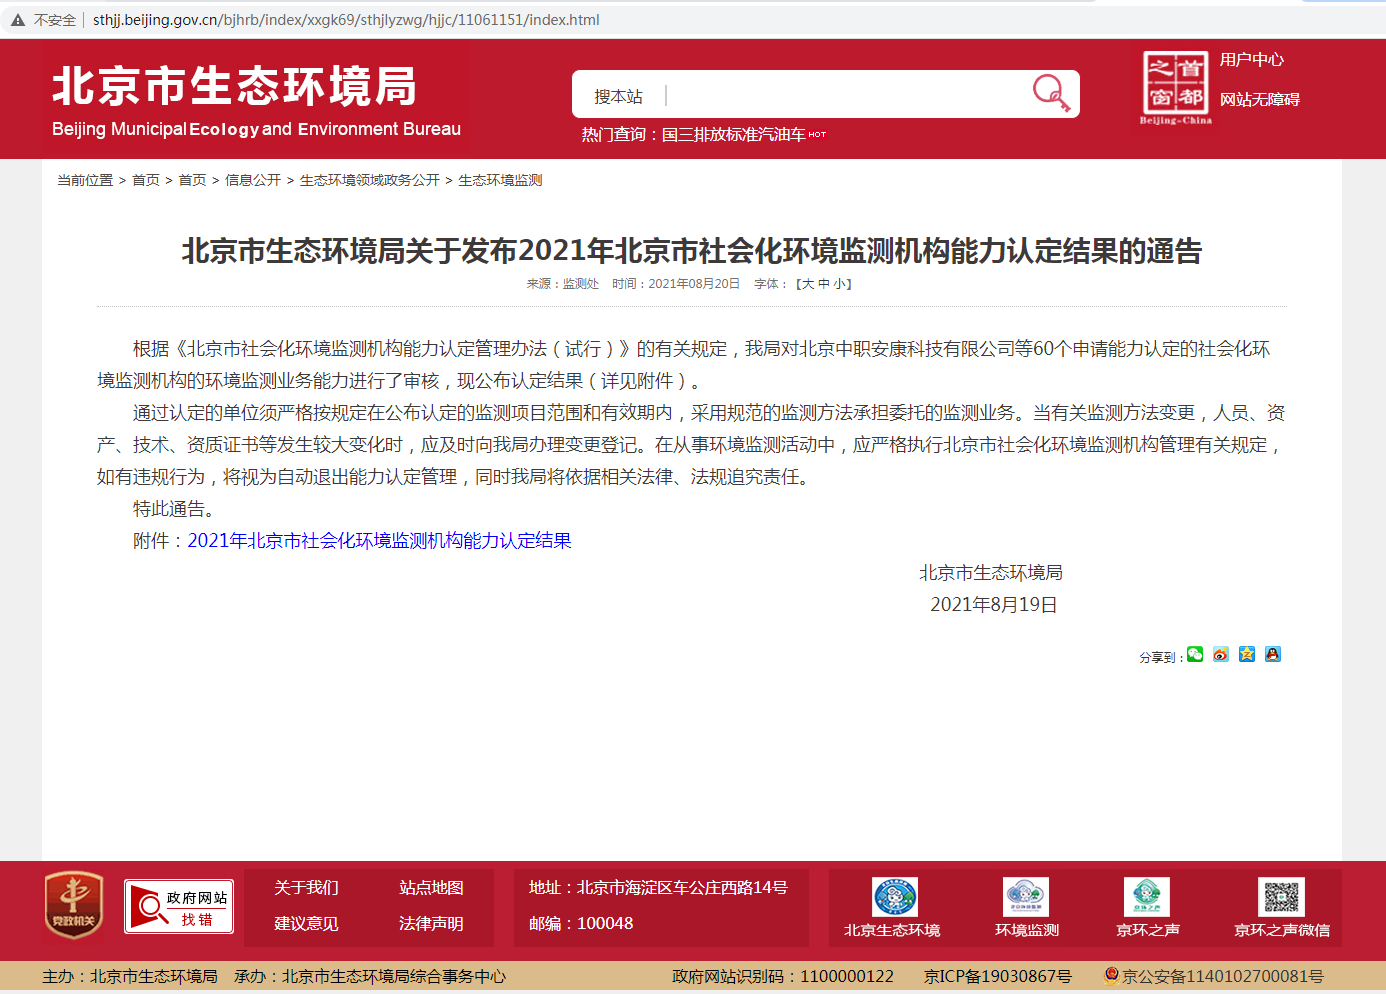Click inside the site search input box

coord(800,93)
